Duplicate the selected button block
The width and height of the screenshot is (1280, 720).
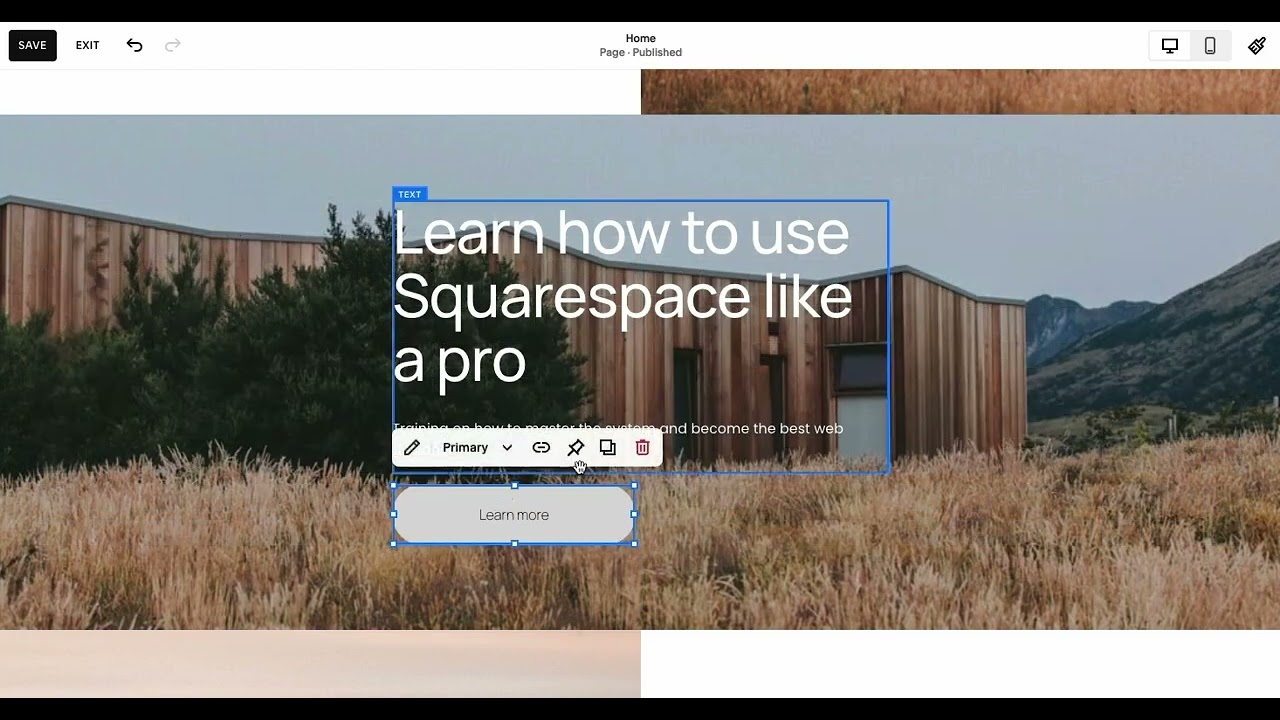click(x=608, y=448)
